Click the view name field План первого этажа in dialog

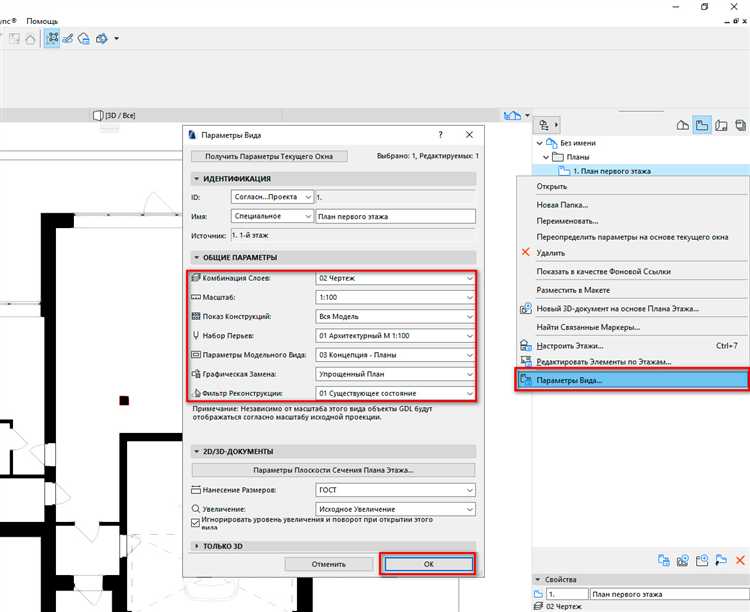(x=396, y=216)
